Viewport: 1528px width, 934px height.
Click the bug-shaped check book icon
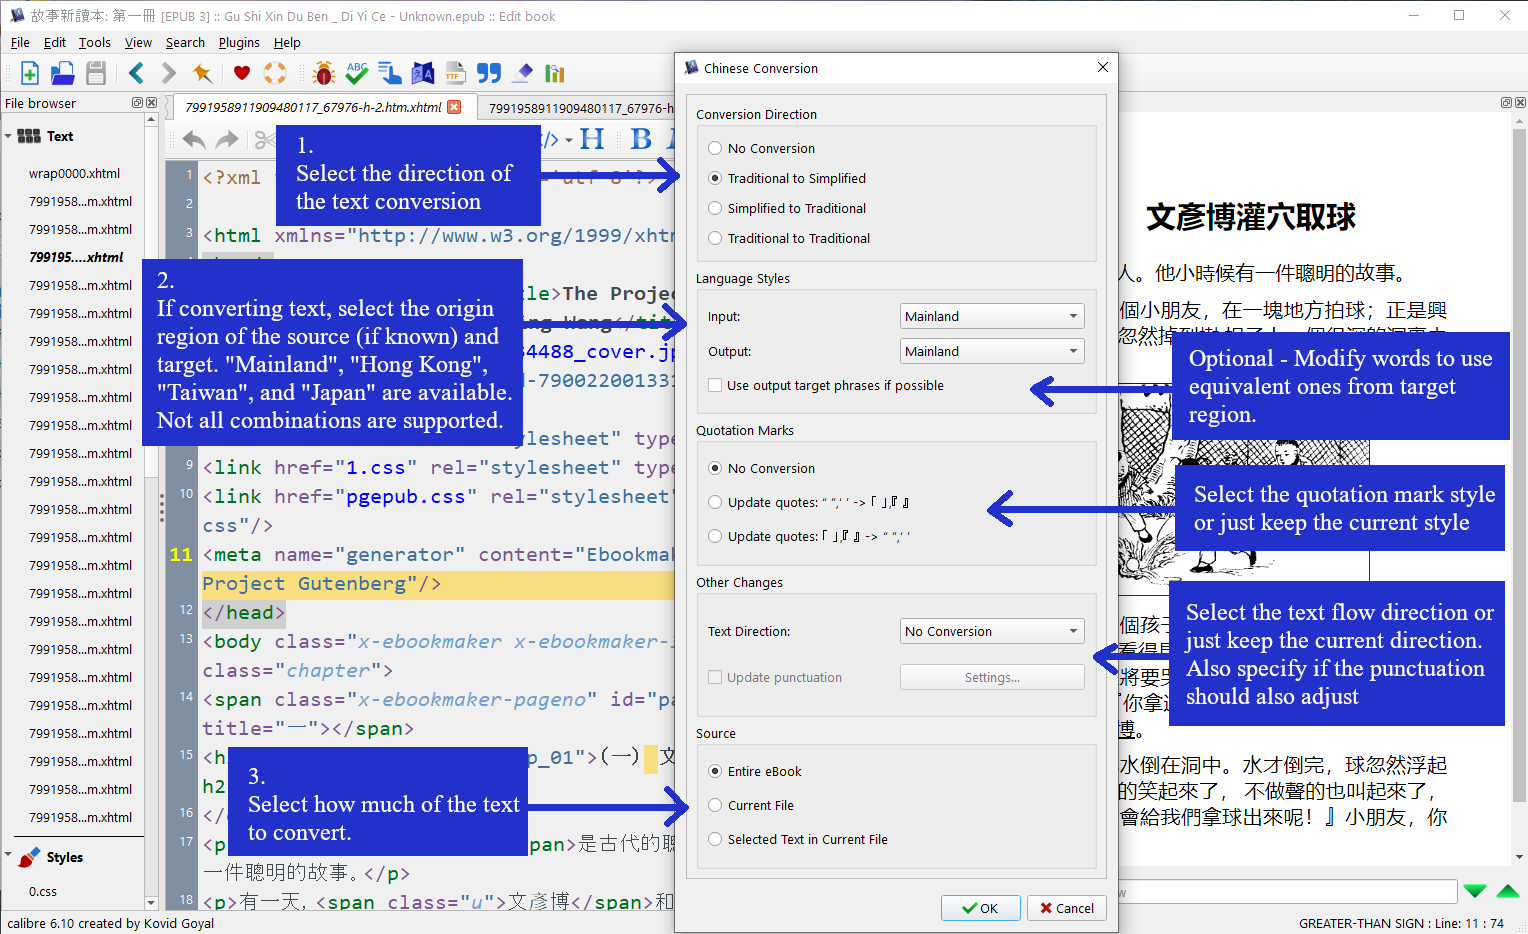(323, 73)
